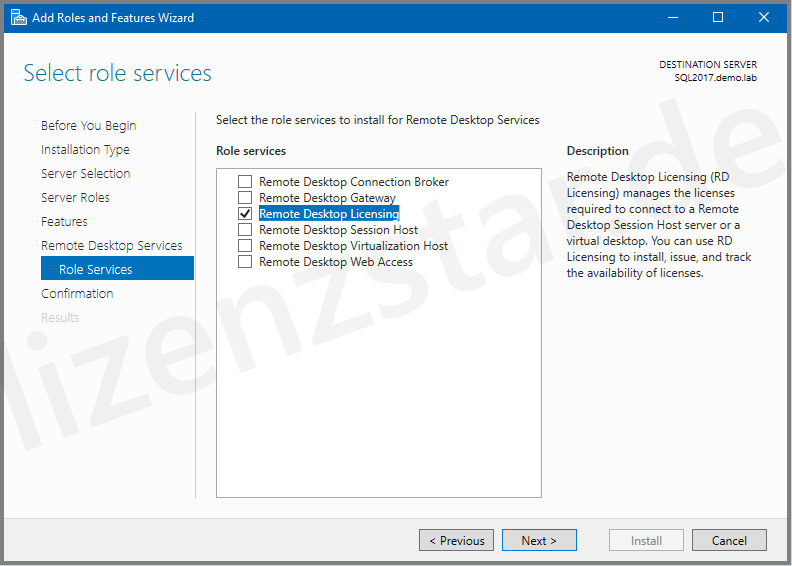792x566 pixels.
Task: Enable Remote Desktop Virtualization Host checkbox
Action: 245,246
